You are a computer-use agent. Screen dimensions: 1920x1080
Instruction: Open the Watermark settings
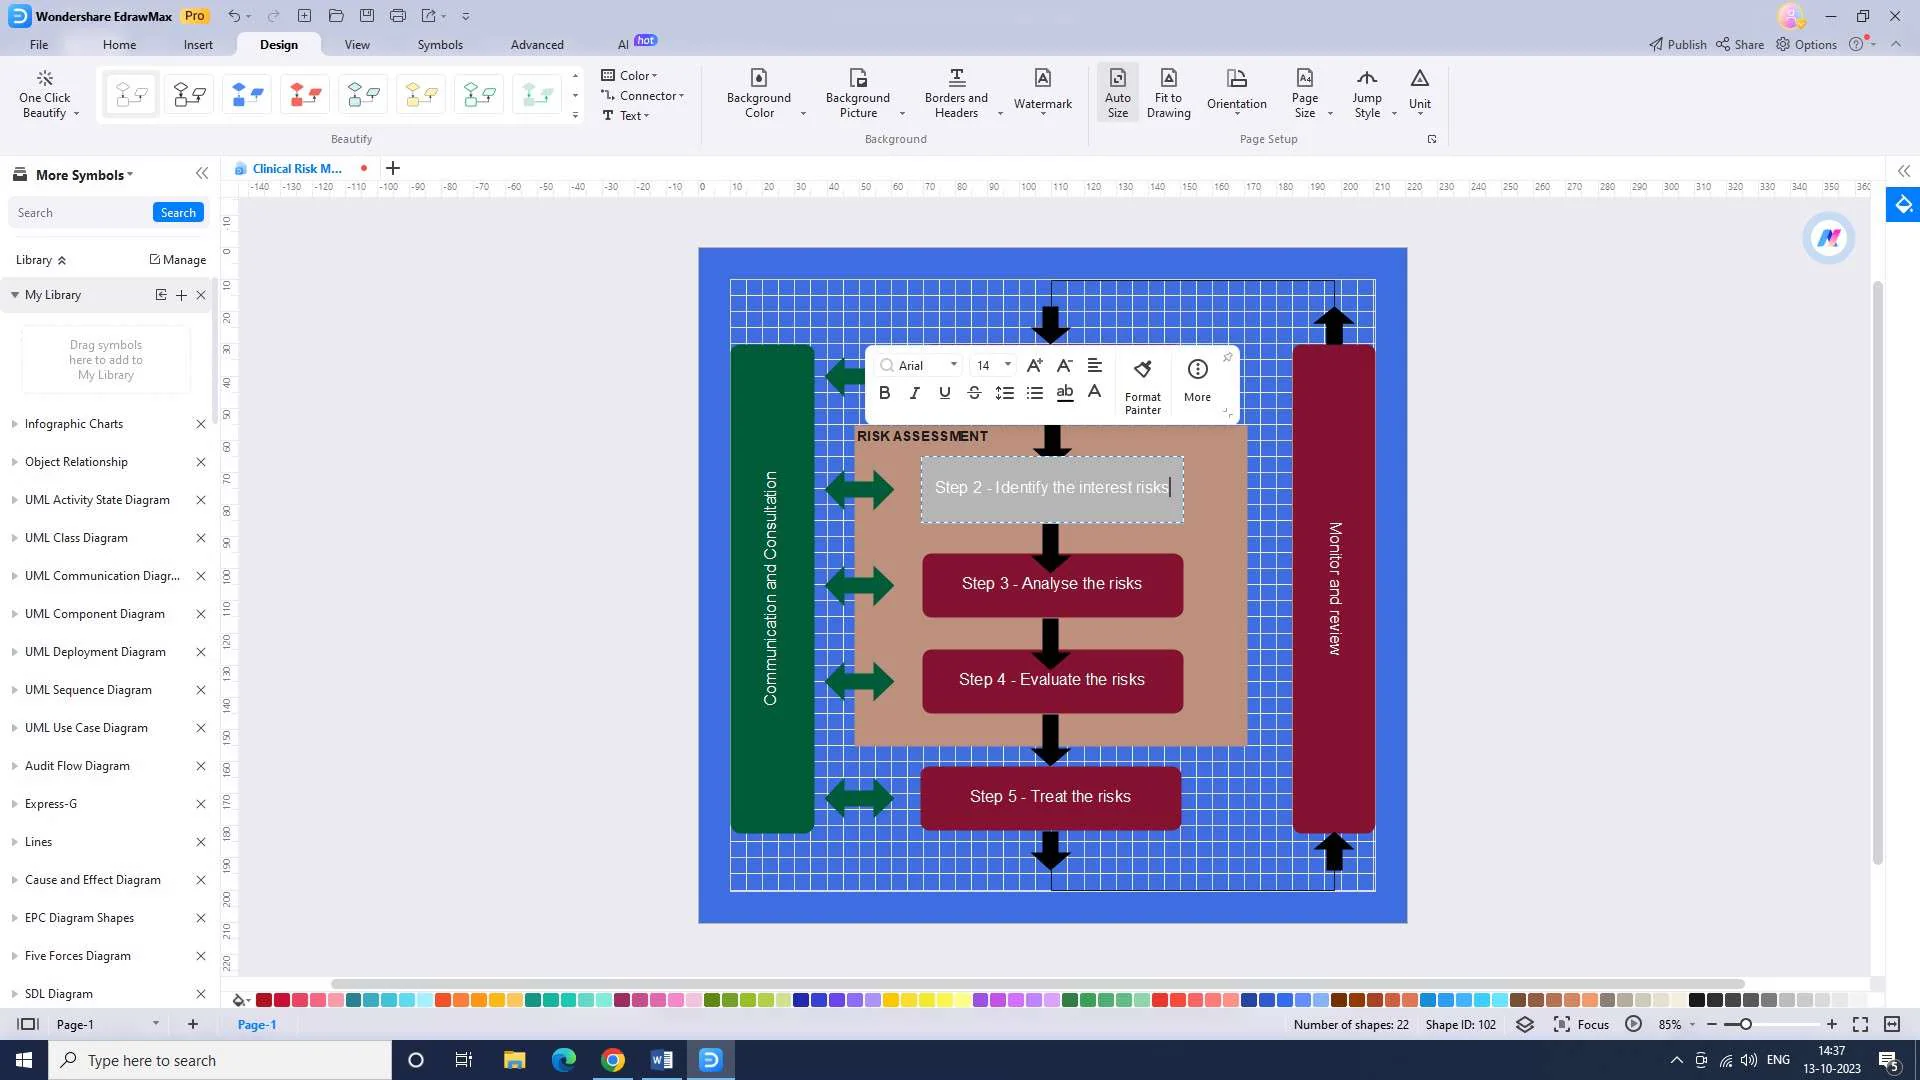tap(1043, 92)
